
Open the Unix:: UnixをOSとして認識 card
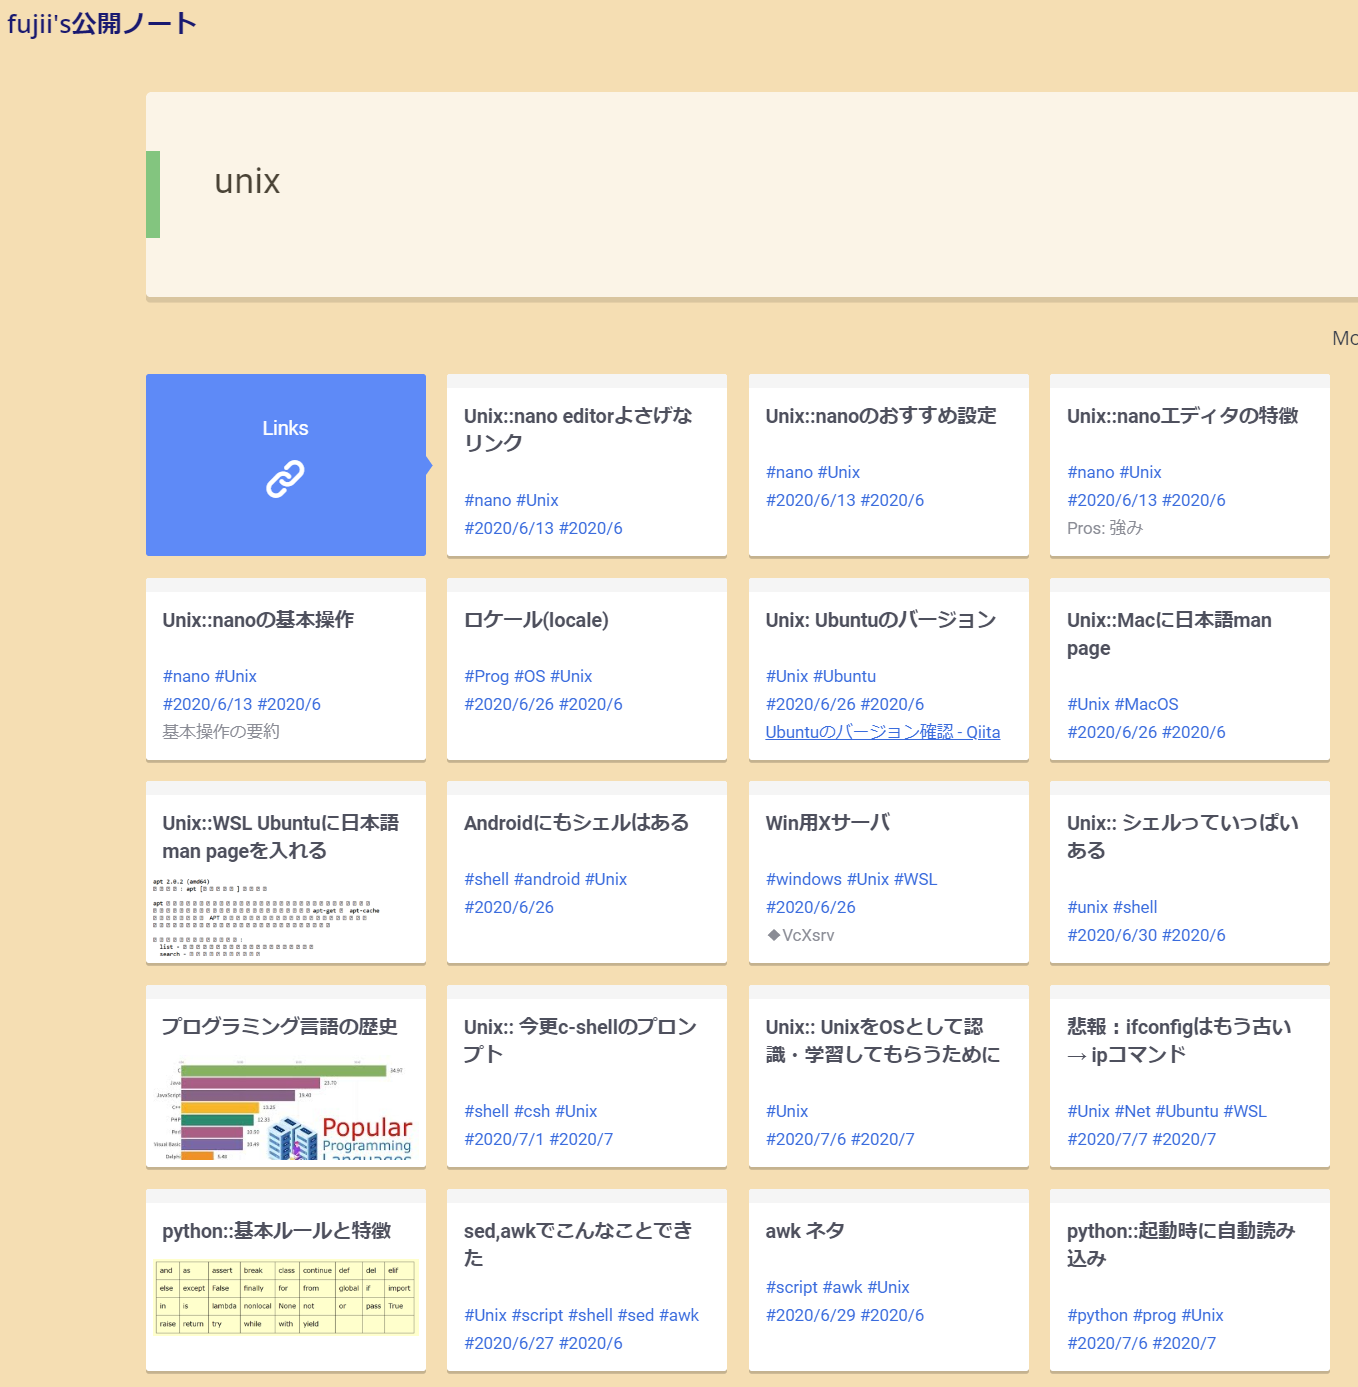[x=889, y=1076]
